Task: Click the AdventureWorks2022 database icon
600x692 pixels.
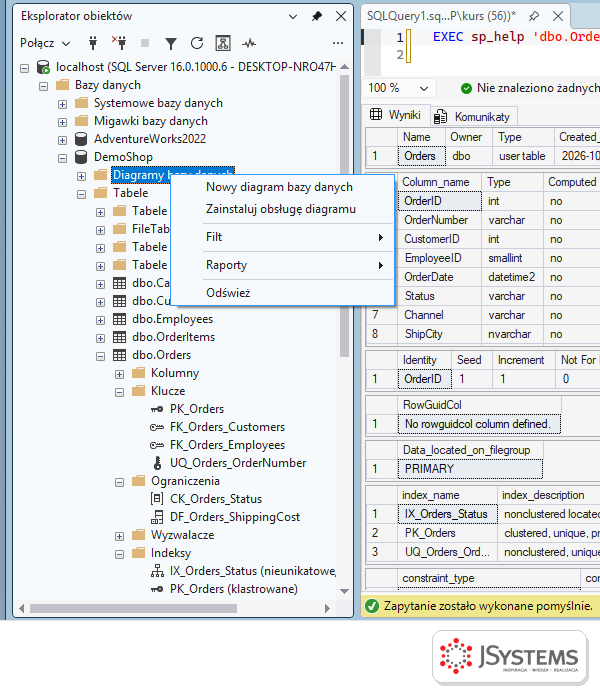Action: (x=81, y=139)
